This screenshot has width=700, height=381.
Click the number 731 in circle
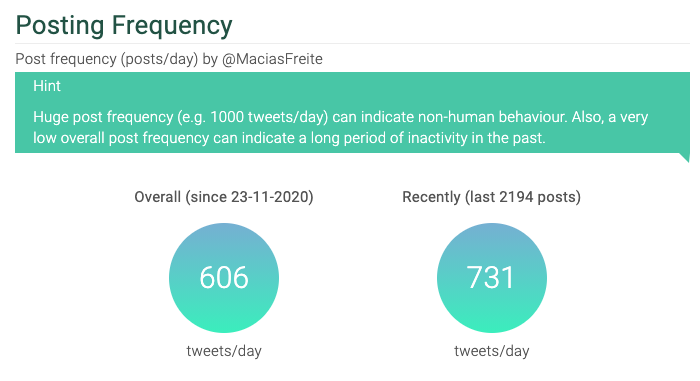[491, 277]
